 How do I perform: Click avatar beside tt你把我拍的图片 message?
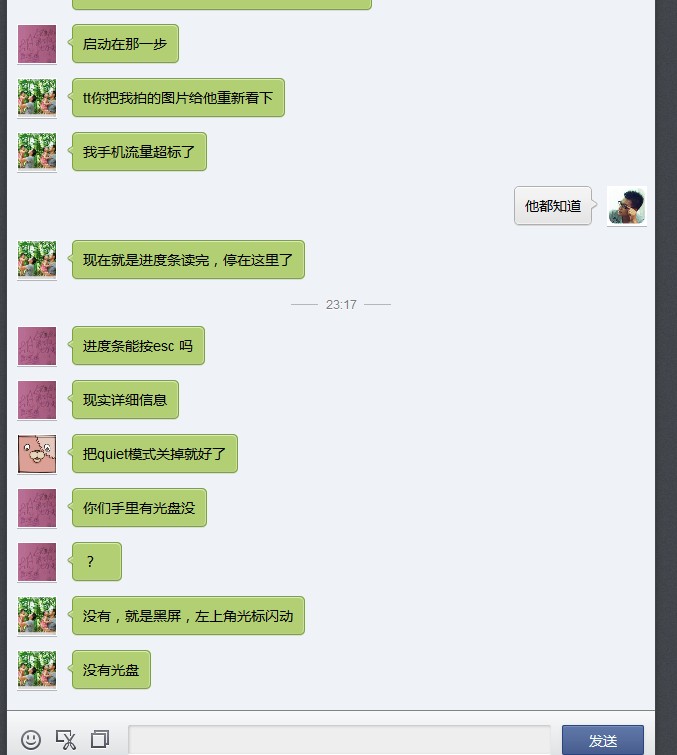(x=37, y=98)
